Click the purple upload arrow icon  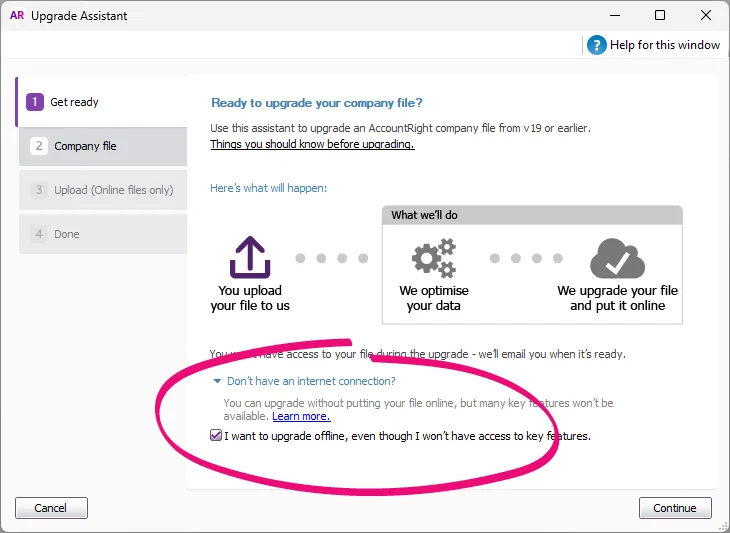[250, 257]
